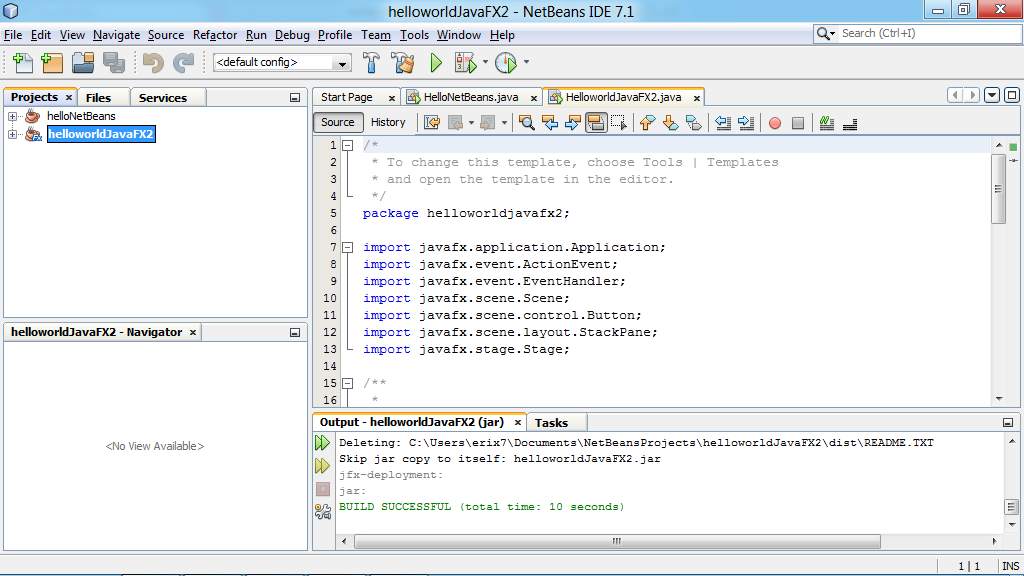Open the Services tab
The height and width of the screenshot is (576, 1024).
click(163, 97)
